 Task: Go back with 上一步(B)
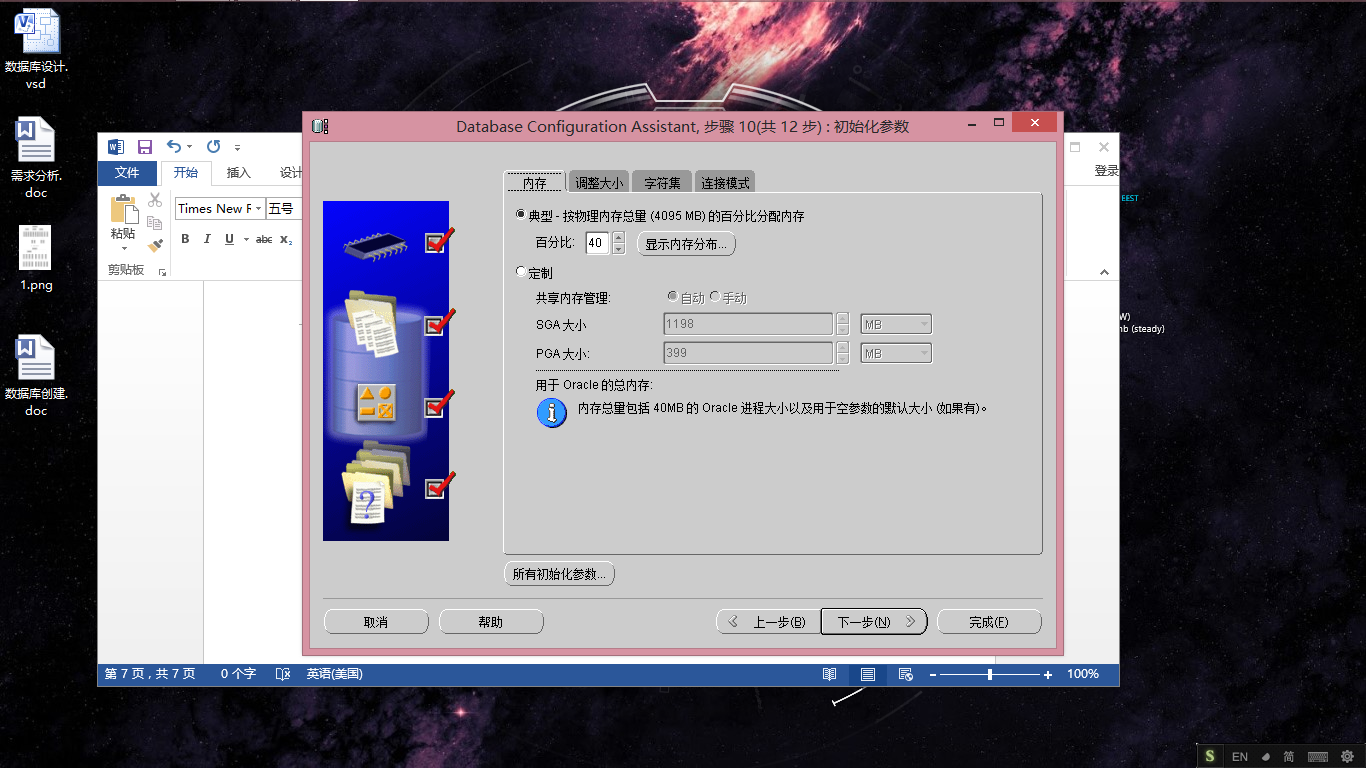pyautogui.click(x=768, y=622)
